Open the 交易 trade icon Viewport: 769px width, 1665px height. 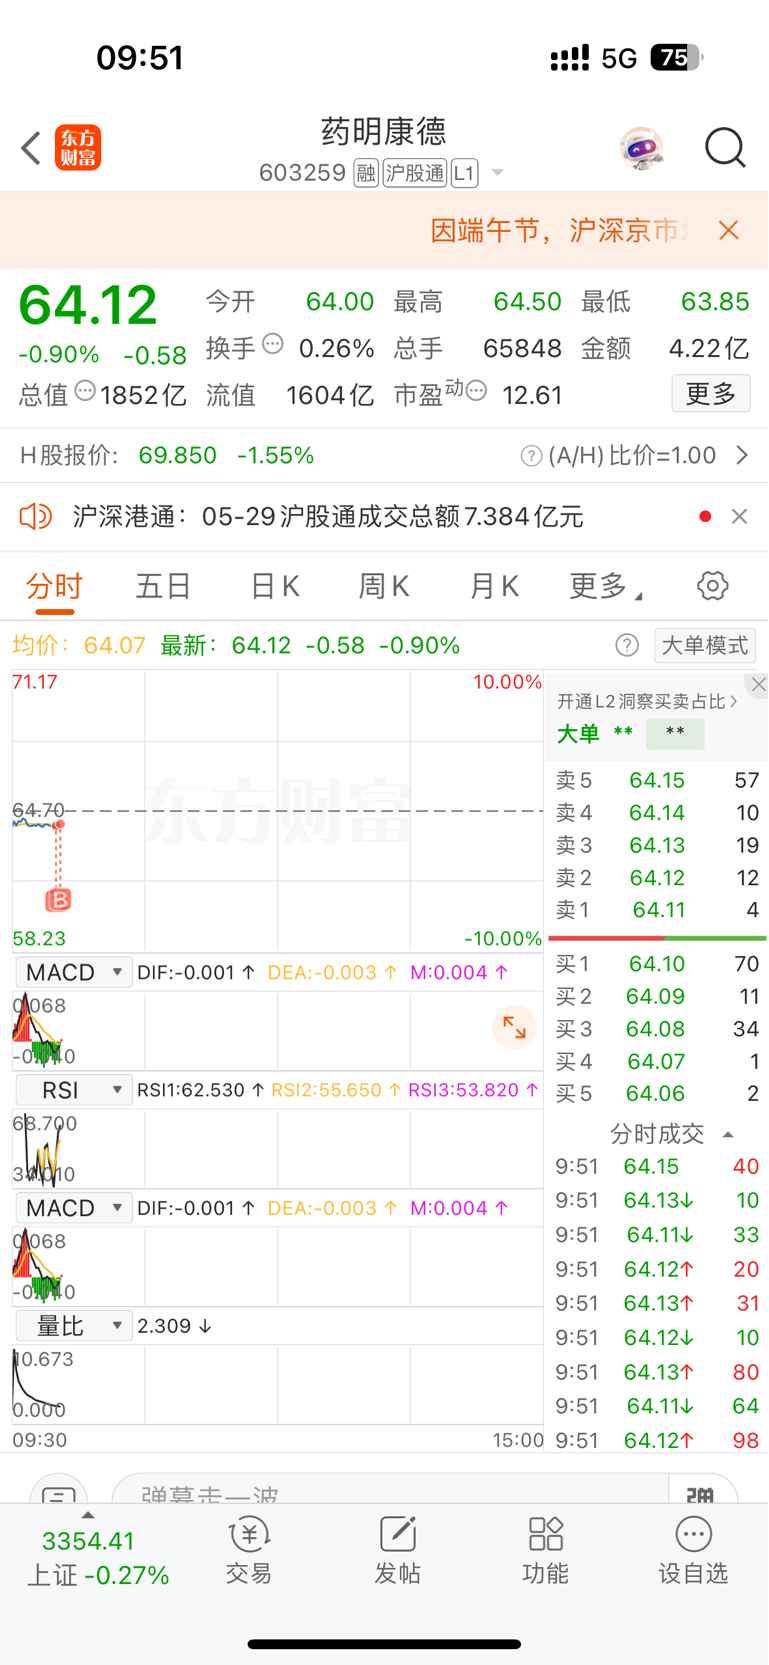249,1550
